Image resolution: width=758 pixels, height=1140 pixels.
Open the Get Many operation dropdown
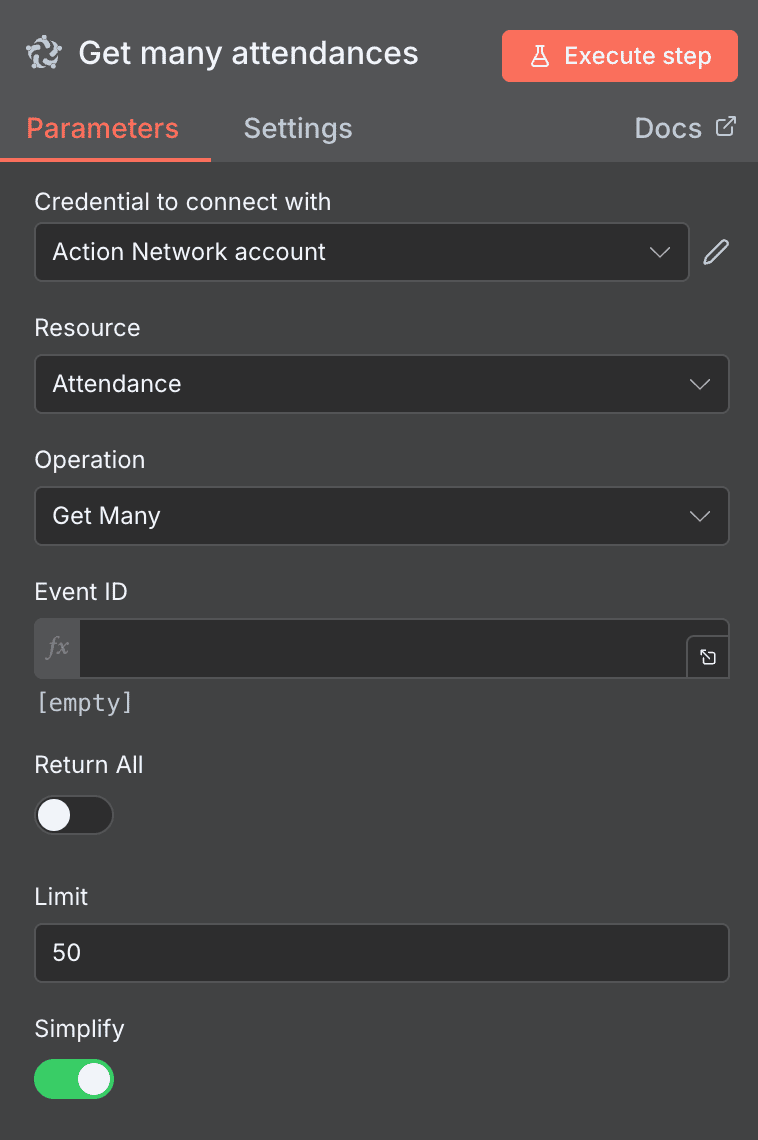tap(382, 516)
